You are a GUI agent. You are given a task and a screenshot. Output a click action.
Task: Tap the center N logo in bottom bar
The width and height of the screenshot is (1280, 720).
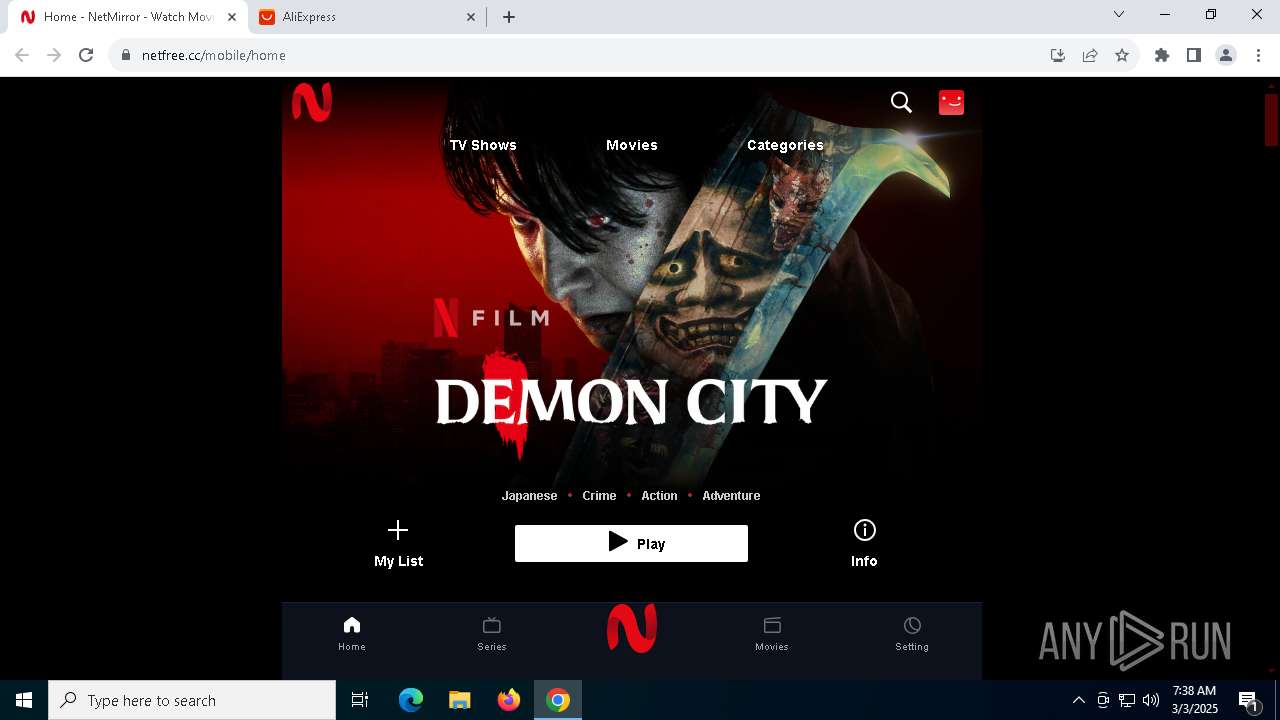[x=632, y=628]
